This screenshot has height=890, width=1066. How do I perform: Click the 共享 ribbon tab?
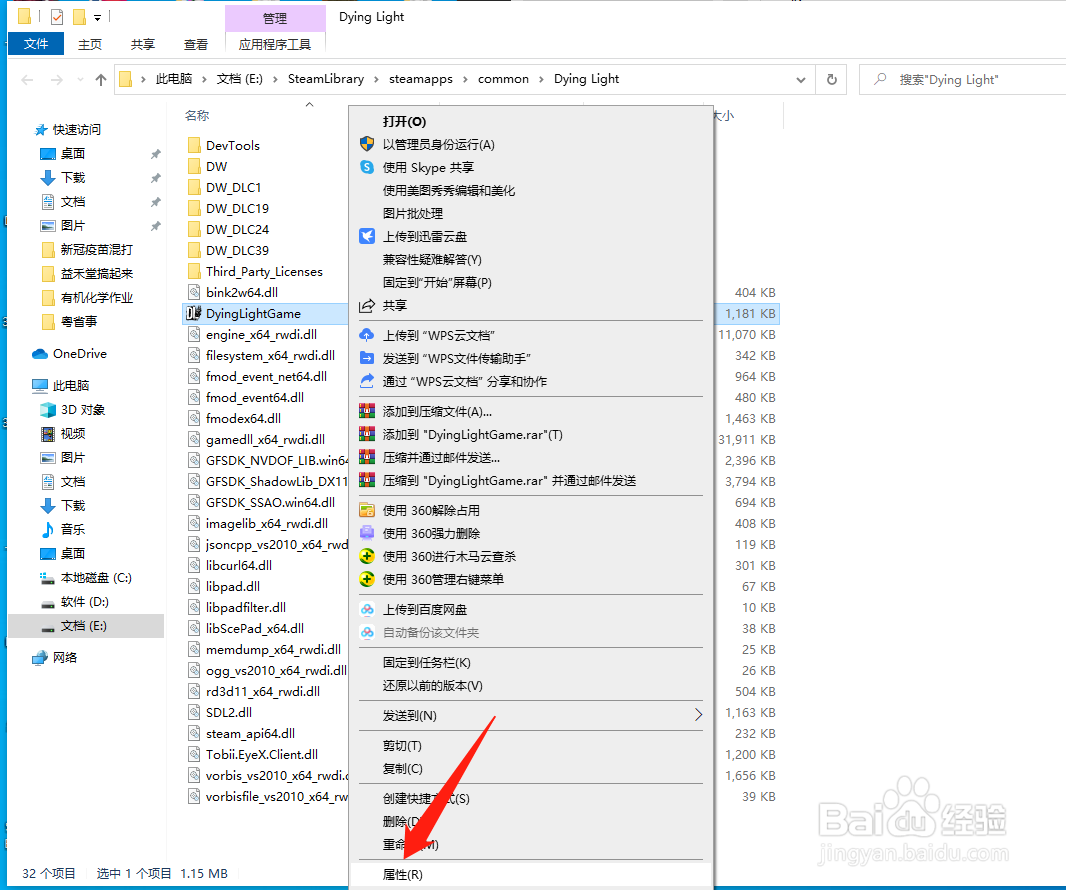click(143, 44)
